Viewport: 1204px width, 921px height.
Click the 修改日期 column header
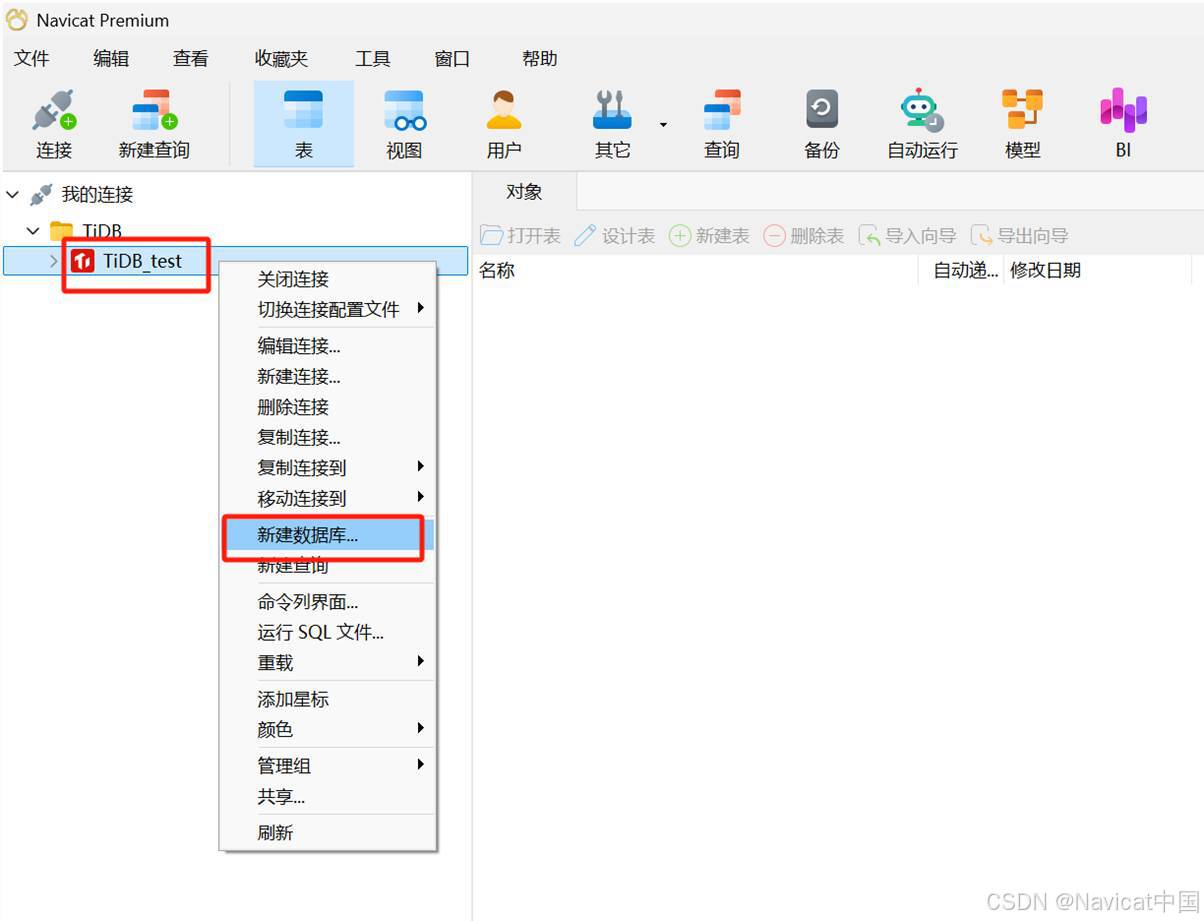coord(1045,270)
